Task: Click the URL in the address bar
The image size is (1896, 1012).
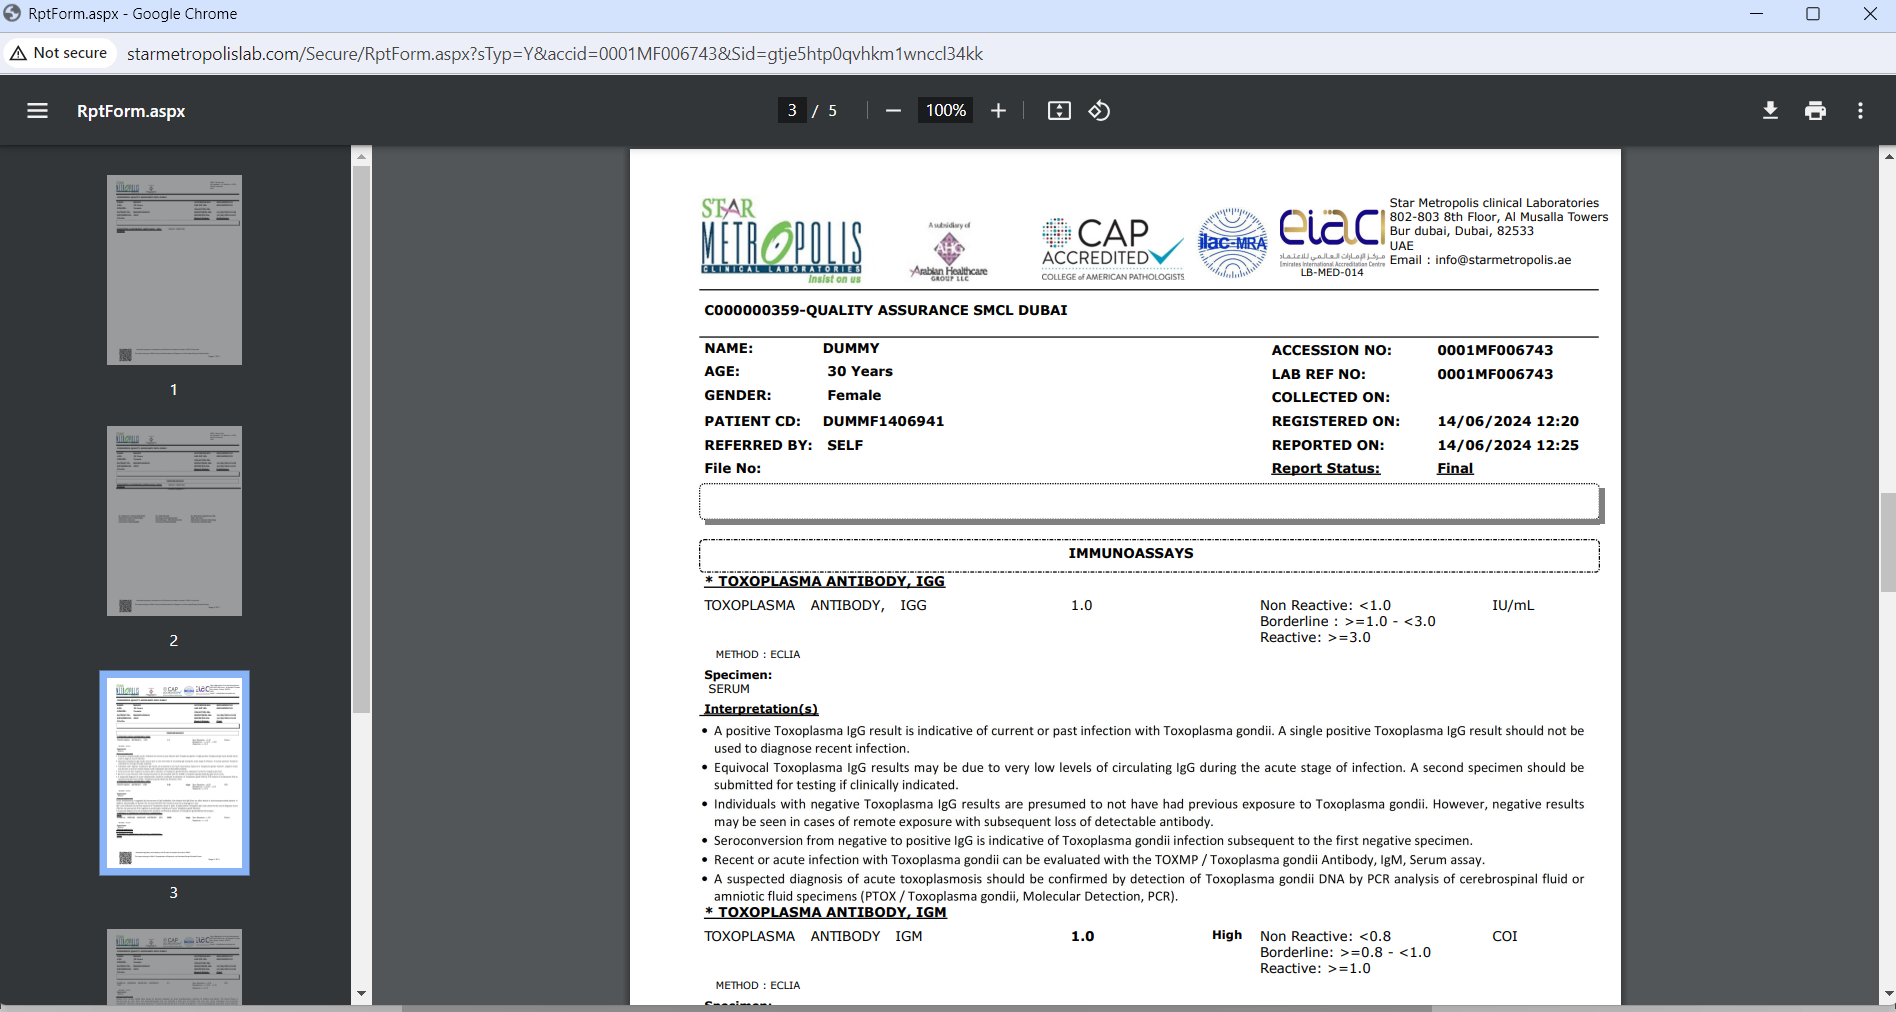Action: (555, 54)
